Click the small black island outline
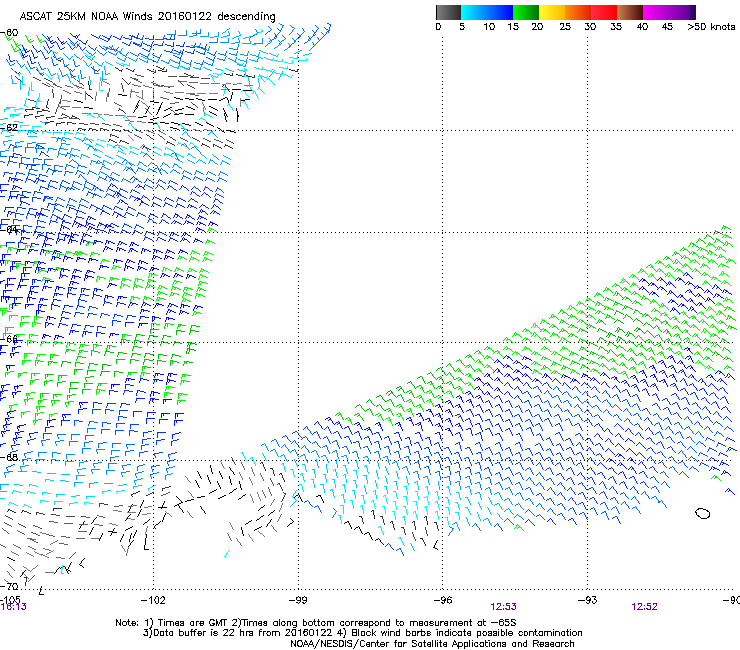Screen dimensions: 740x650 [702, 513]
